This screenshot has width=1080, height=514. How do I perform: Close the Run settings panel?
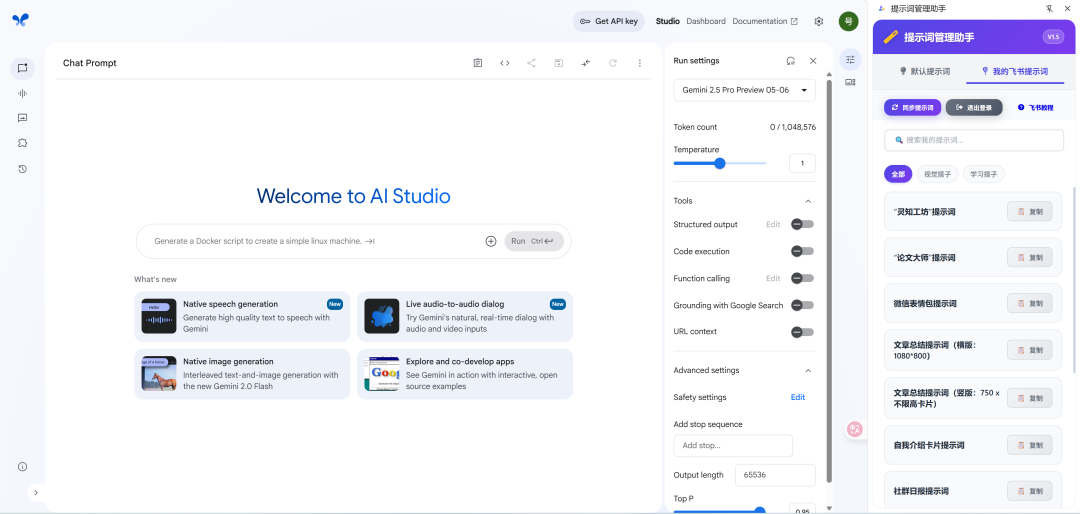click(x=813, y=61)
